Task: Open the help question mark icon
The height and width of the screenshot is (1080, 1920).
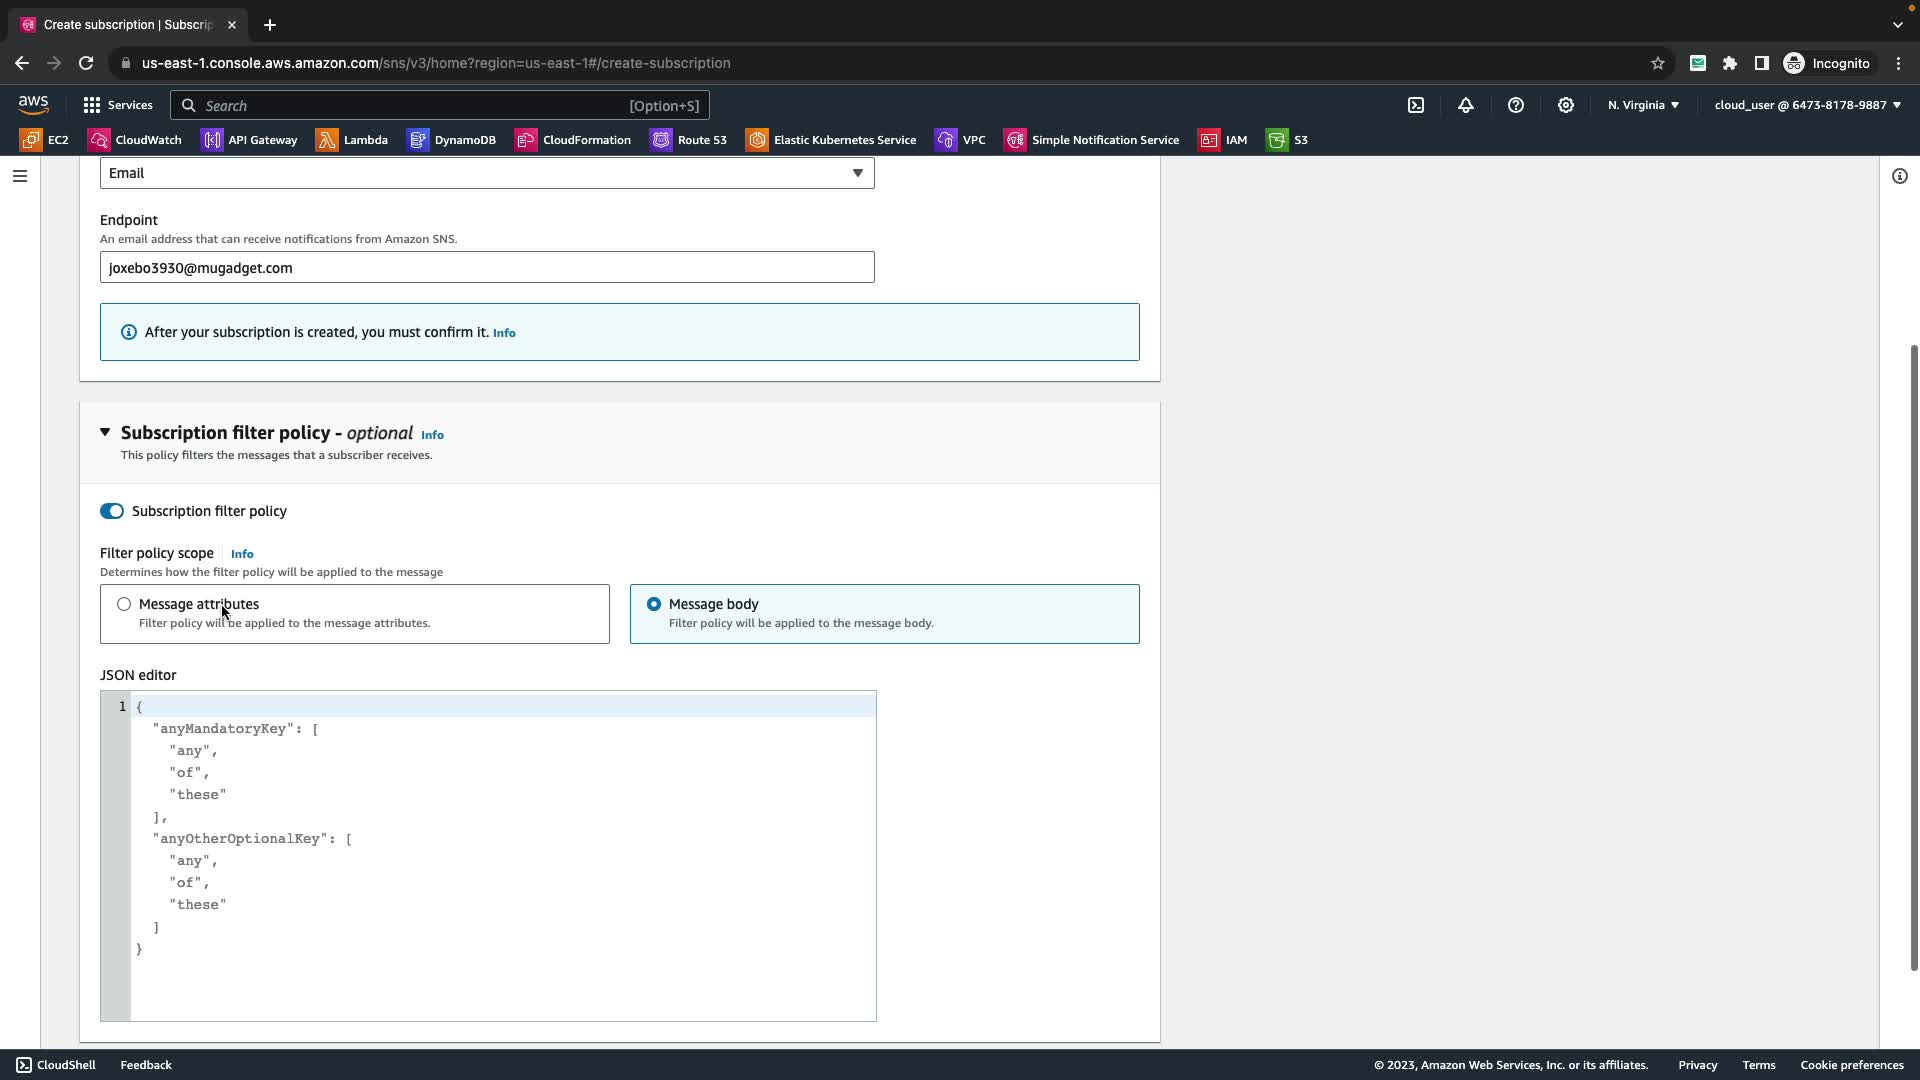Action: 1516,105
